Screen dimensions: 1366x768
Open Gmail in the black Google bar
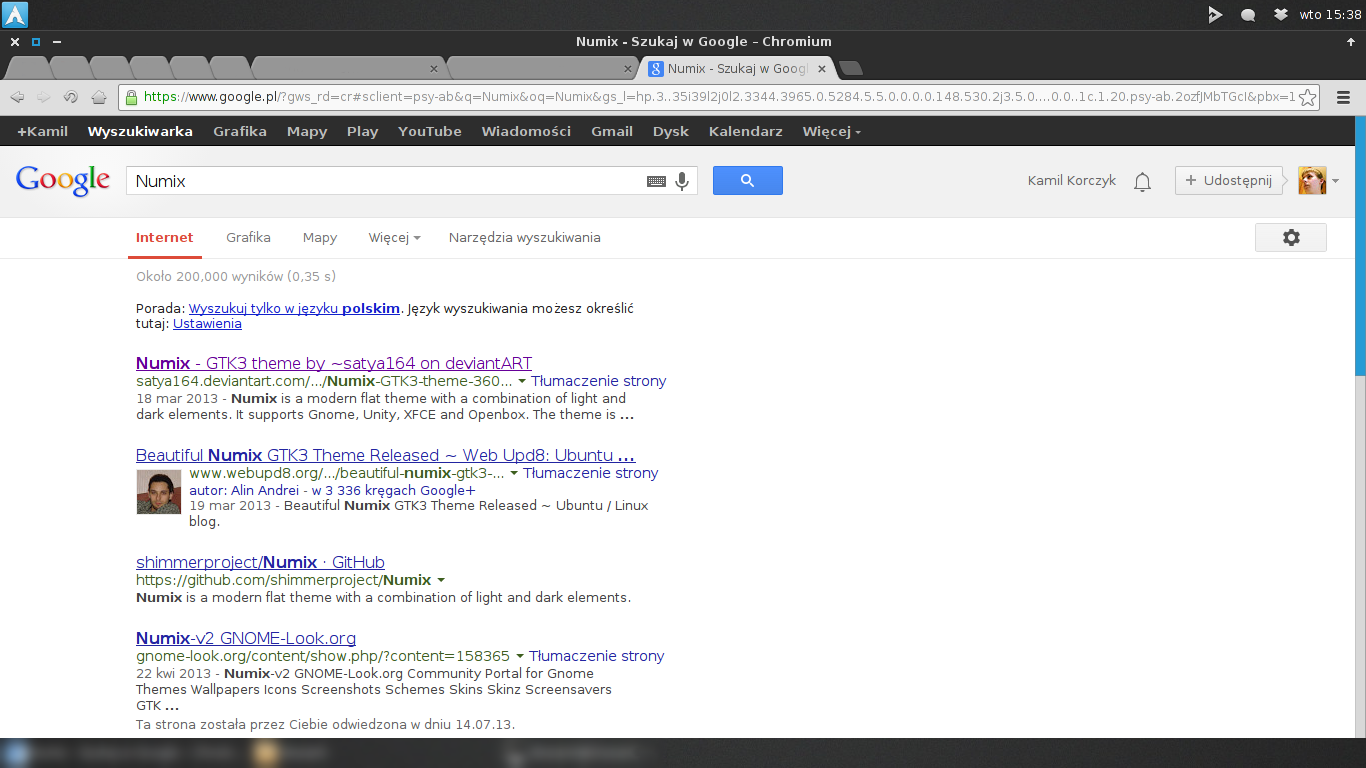click(x=612, y=131)
